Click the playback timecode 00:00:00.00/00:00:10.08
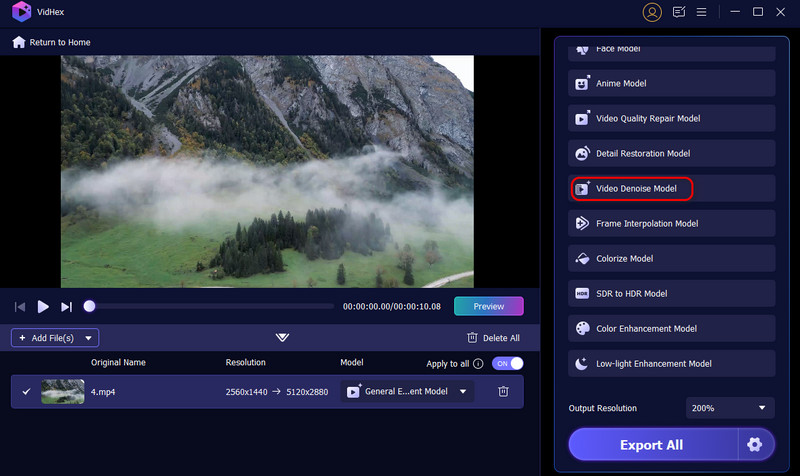This screenshot has height=476, width=800. 392,307
